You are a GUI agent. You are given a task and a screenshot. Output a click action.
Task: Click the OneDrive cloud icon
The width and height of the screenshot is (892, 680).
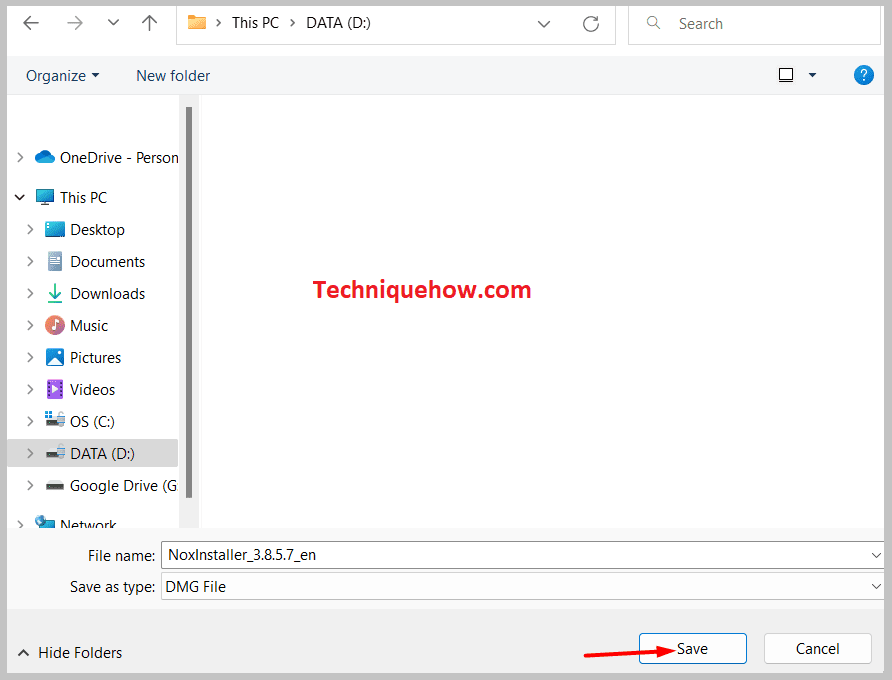(x=45, y=156)
